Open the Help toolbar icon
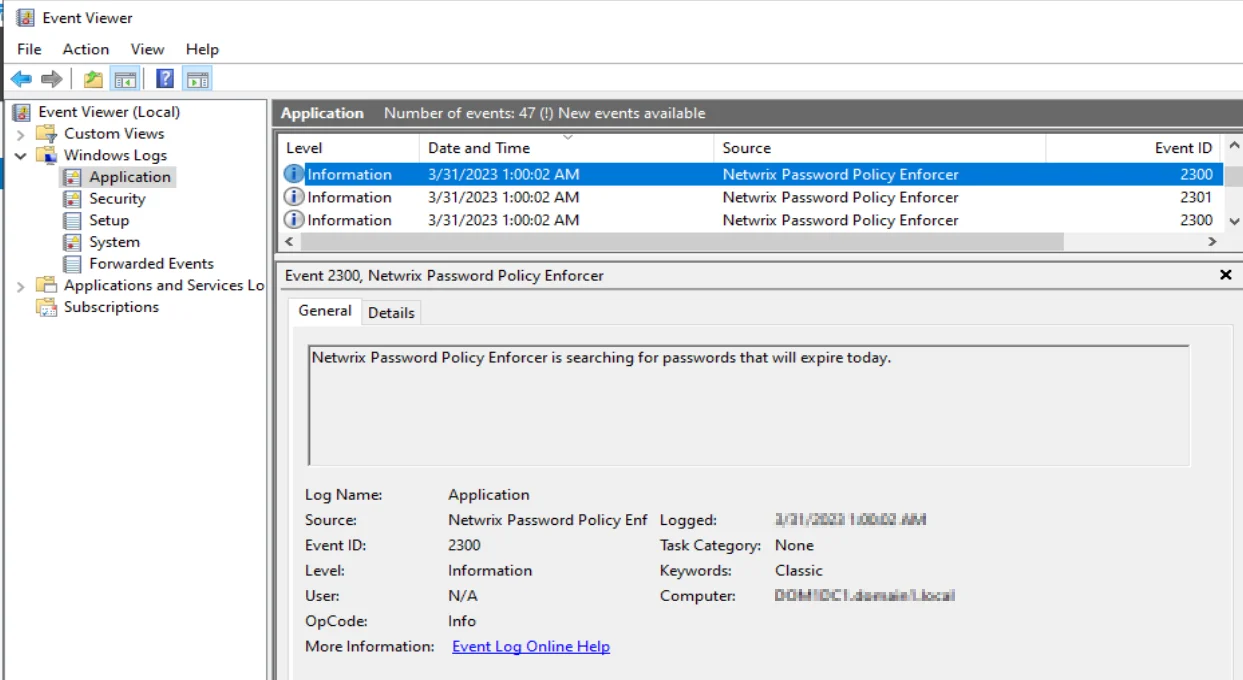The image size is (1243, 680). [x=165, y=79]
